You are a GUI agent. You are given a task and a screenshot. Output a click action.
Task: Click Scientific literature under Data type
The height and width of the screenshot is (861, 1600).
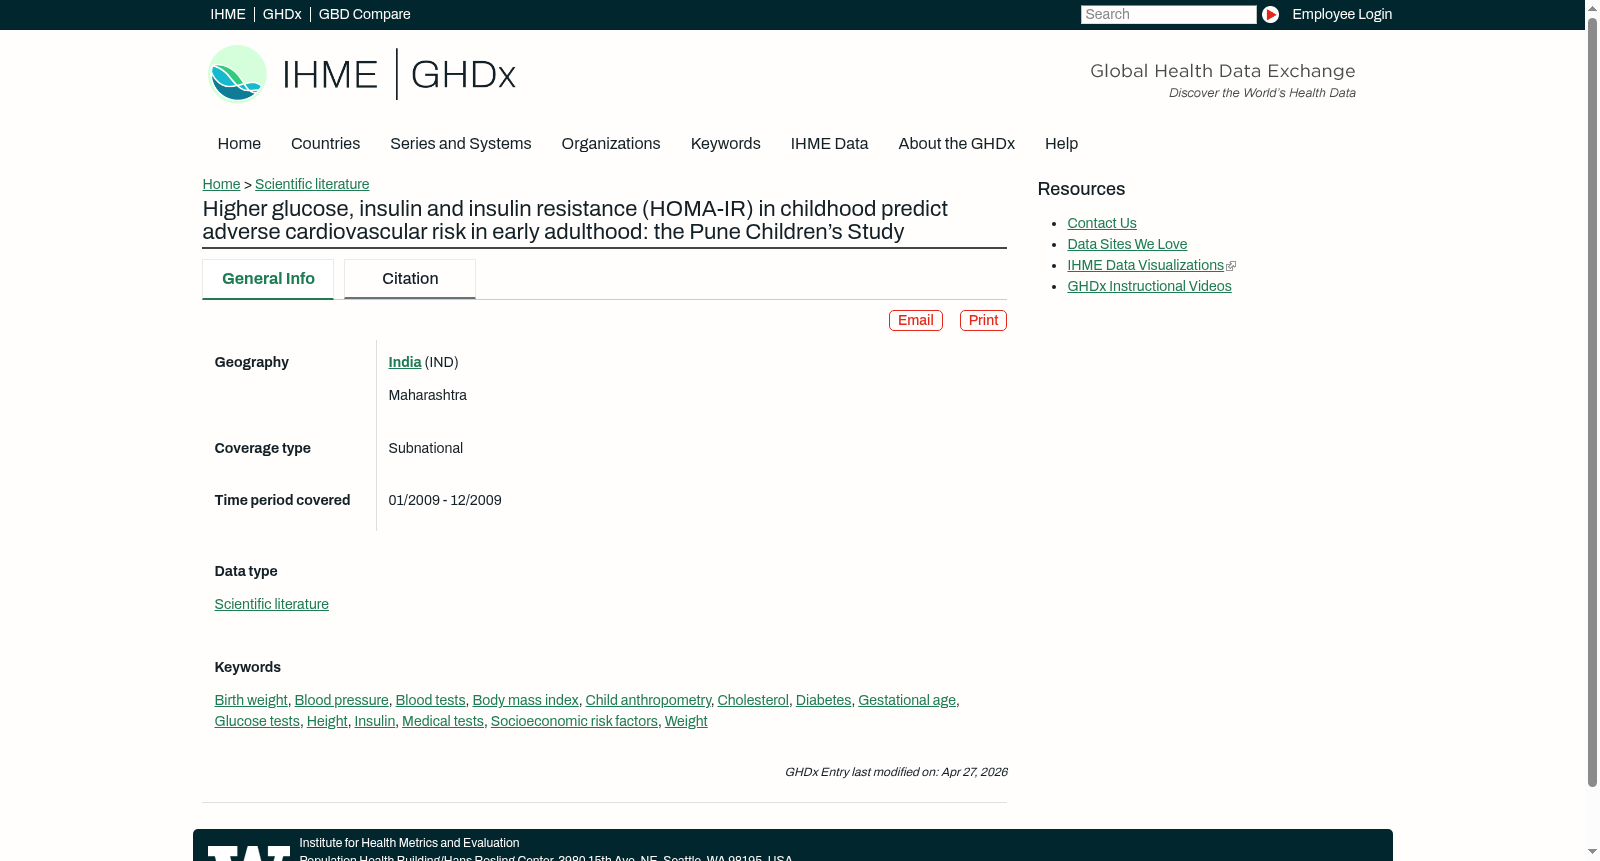pos(271,604)
